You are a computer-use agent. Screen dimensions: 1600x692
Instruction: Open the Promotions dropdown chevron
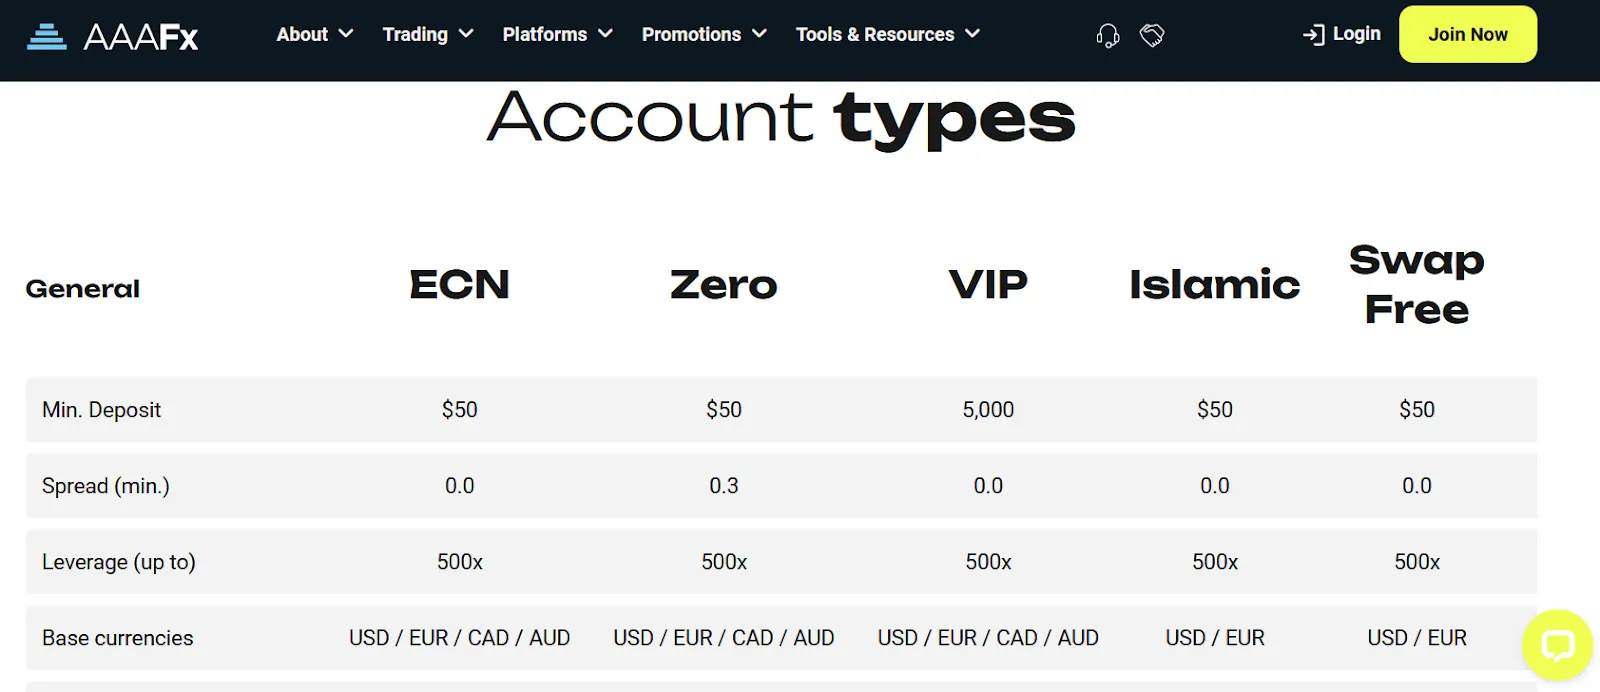click(759, 34)
